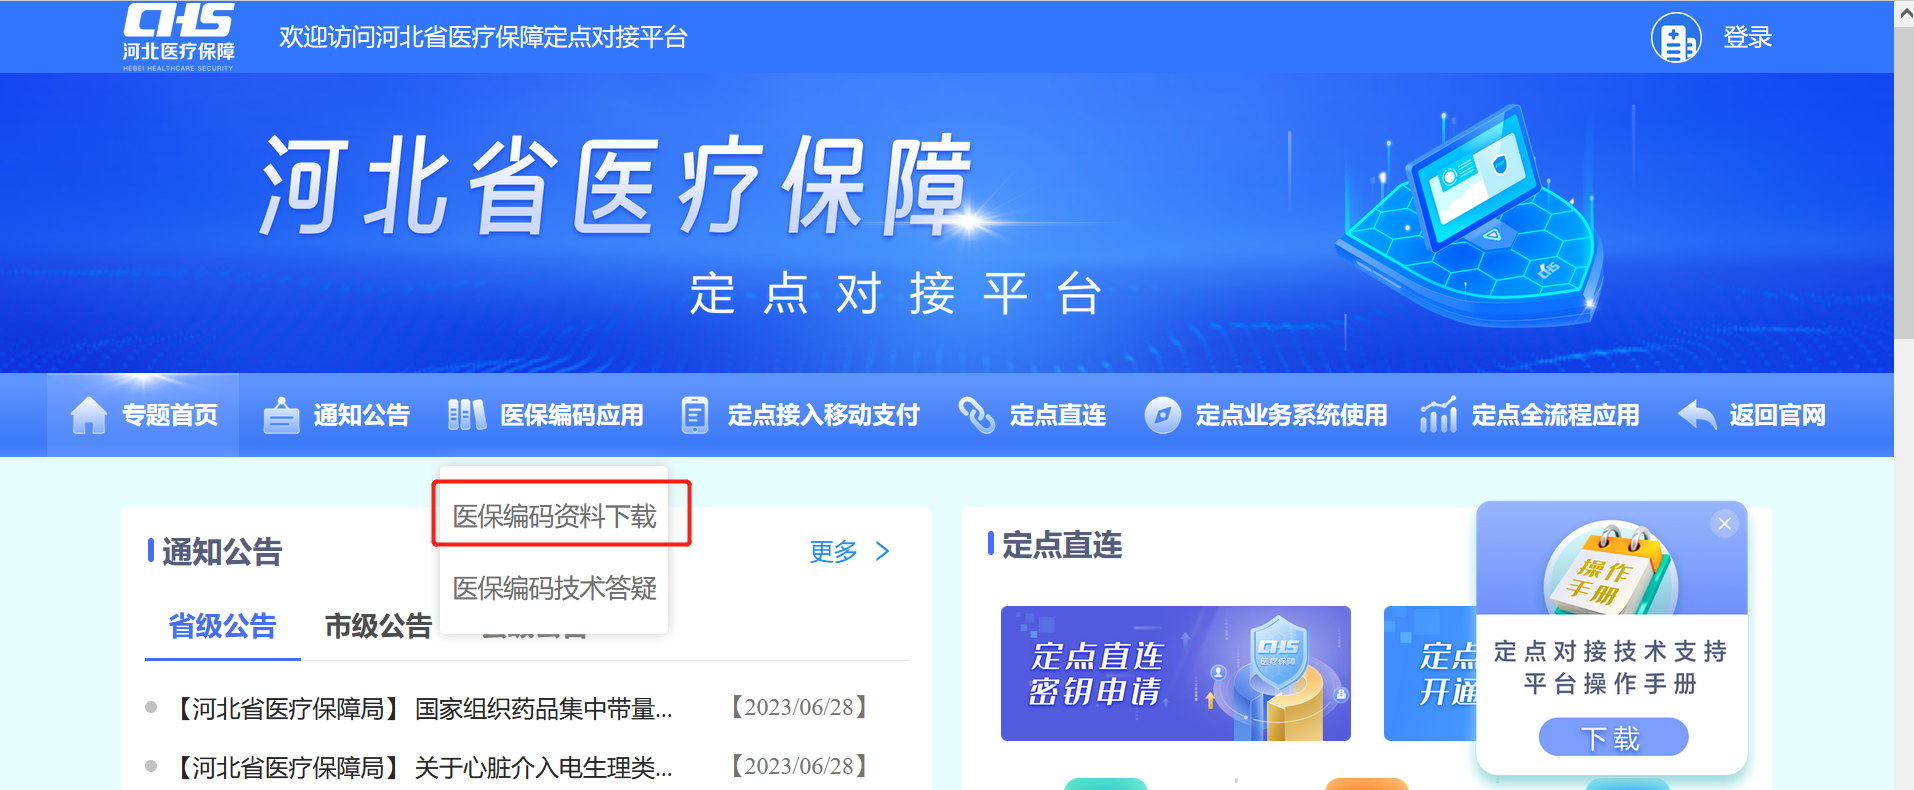Click the clipboard icon beside 通知公告
This screenshot has height=790, width=1914.
pos(281,415)
